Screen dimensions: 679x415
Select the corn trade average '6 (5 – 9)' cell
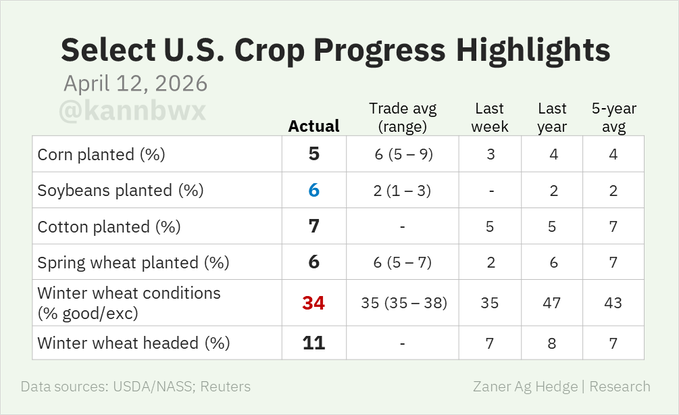pos(402,155)
